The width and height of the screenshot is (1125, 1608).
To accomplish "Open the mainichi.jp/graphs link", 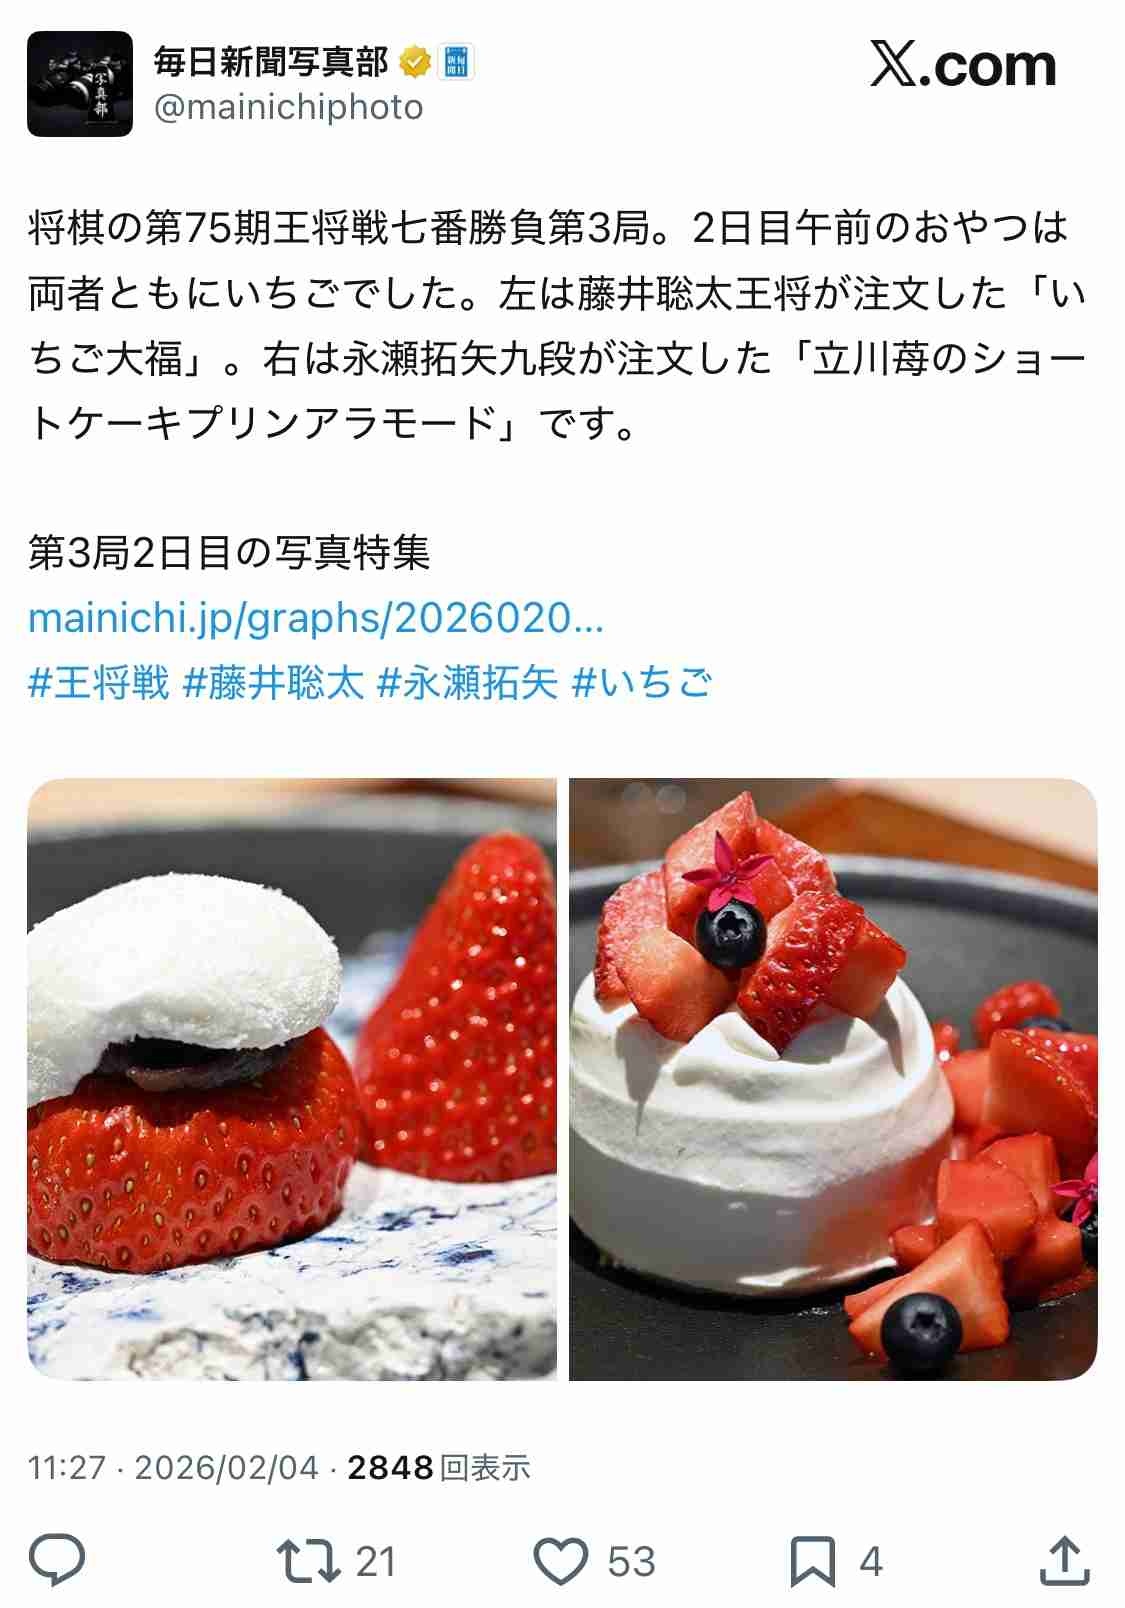I will tap(316, 618).
